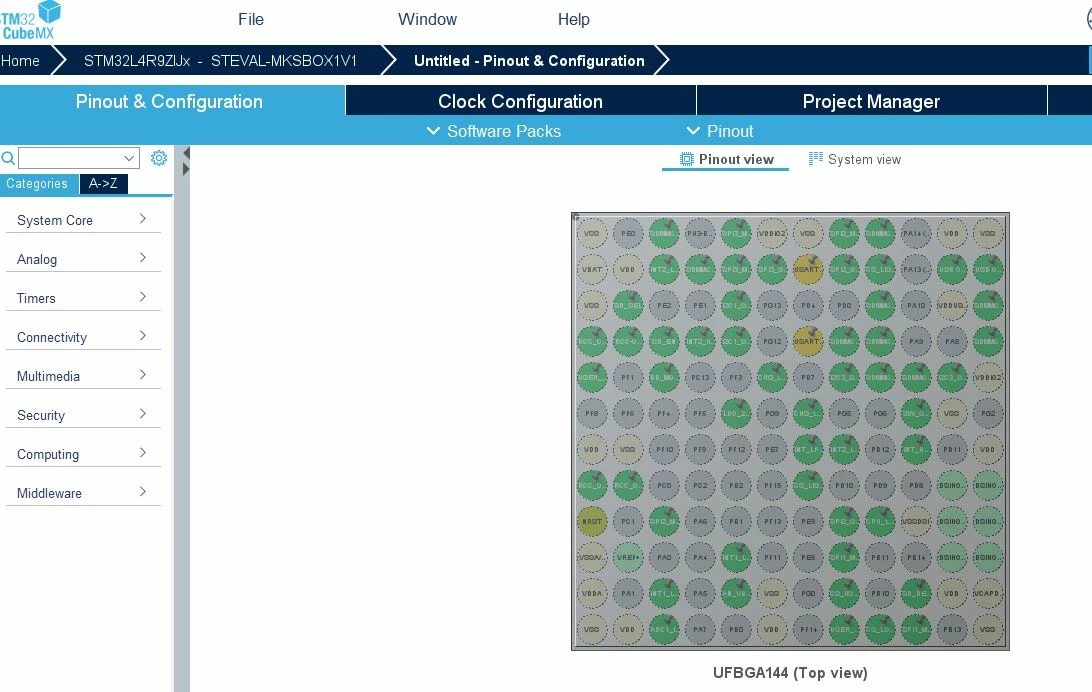Click the Untitled - Pinout & Configuration breadcrumb
Image resolution: width=1092 pixels, height=692 pixels.
point(529,61)
